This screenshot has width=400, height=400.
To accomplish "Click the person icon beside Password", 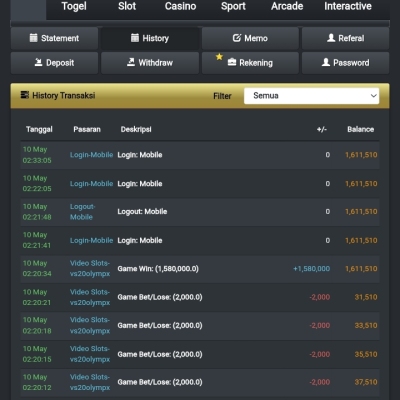I will click(326, 62).
